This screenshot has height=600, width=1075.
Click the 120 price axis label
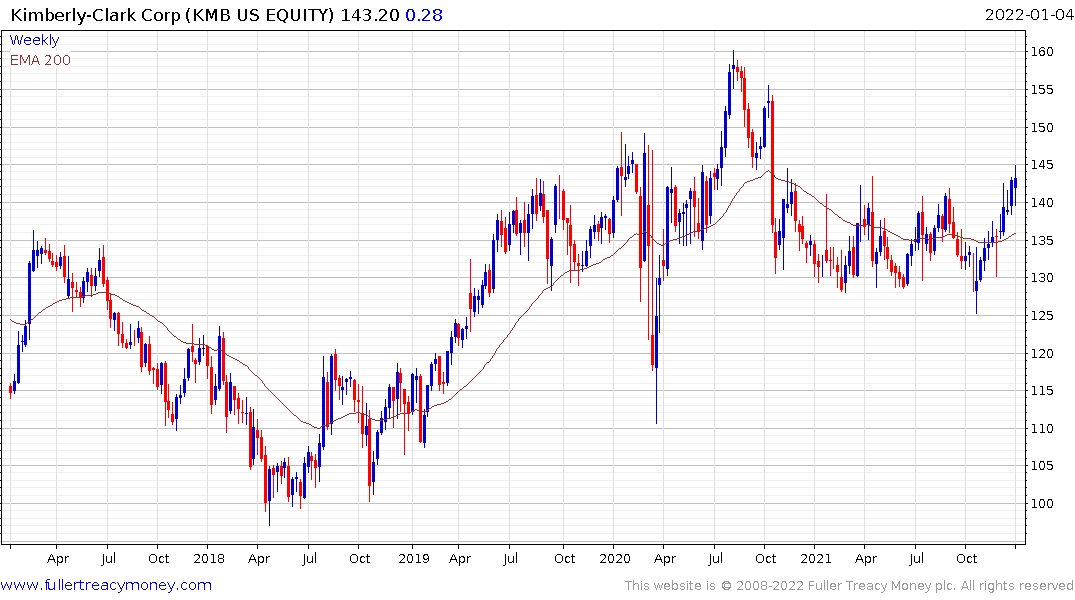pyautogui.click(x=1042, y=353)
